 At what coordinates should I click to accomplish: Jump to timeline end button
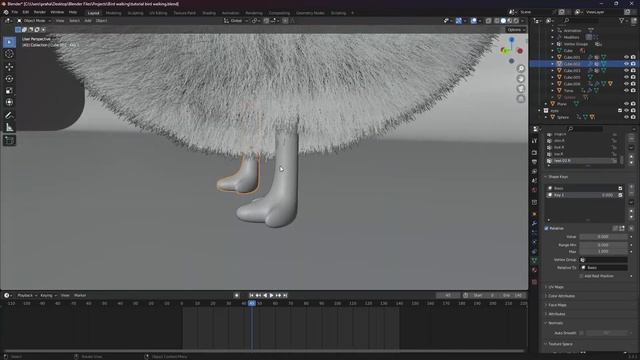coord(285,295)
